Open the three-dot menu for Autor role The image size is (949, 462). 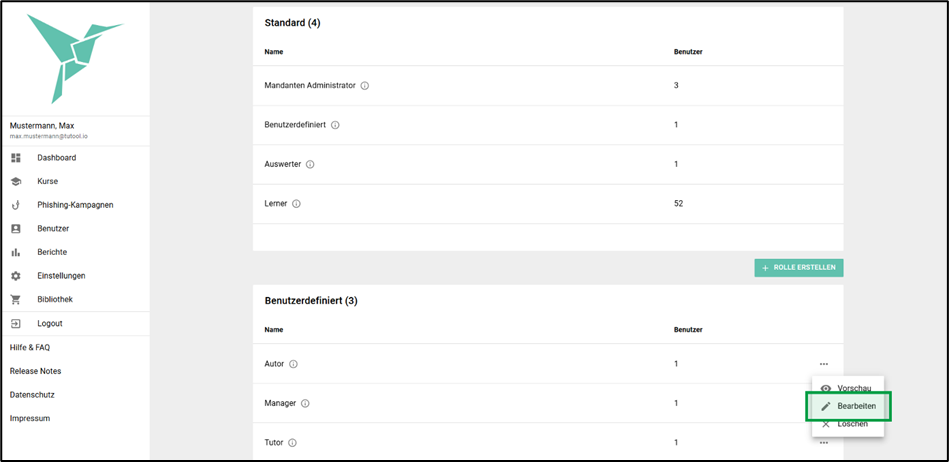point(824,364)
